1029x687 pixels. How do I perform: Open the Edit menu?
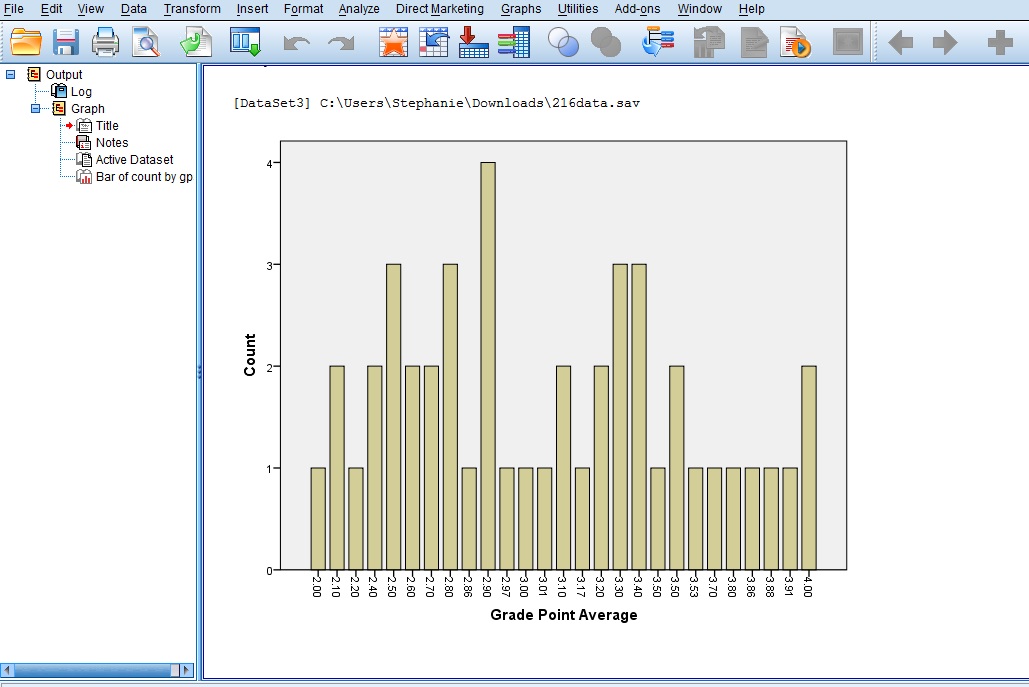pos(51,9)
